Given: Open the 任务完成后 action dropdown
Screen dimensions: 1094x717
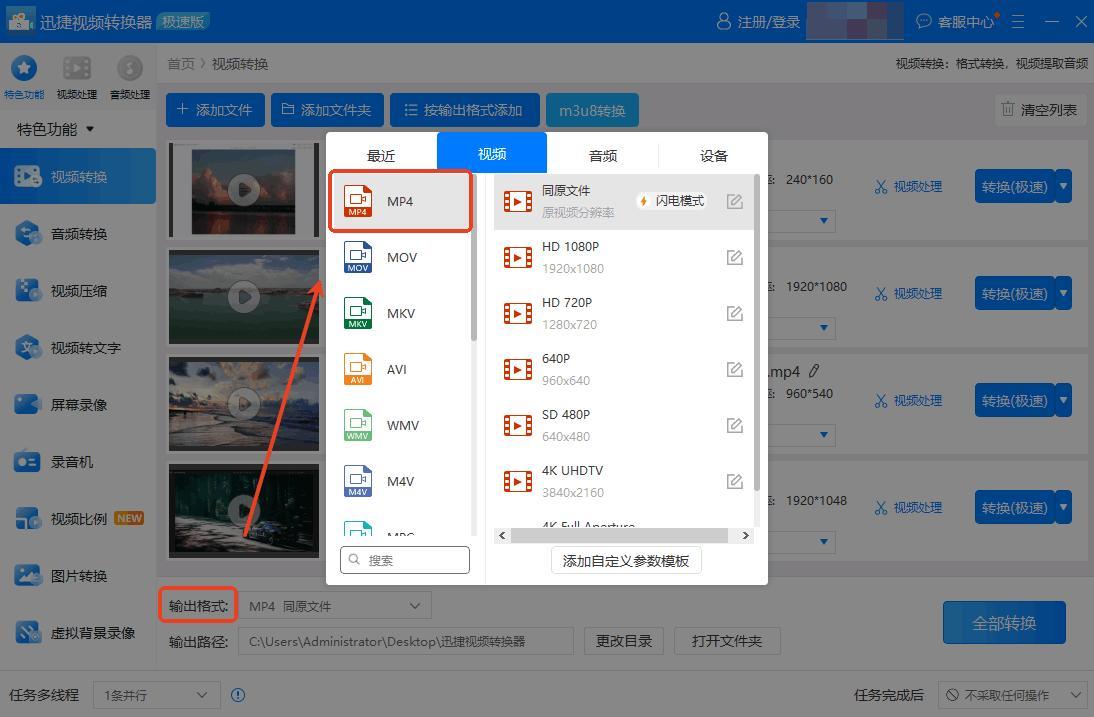Looking at the screenshot, I should (x=1011, y=695).
